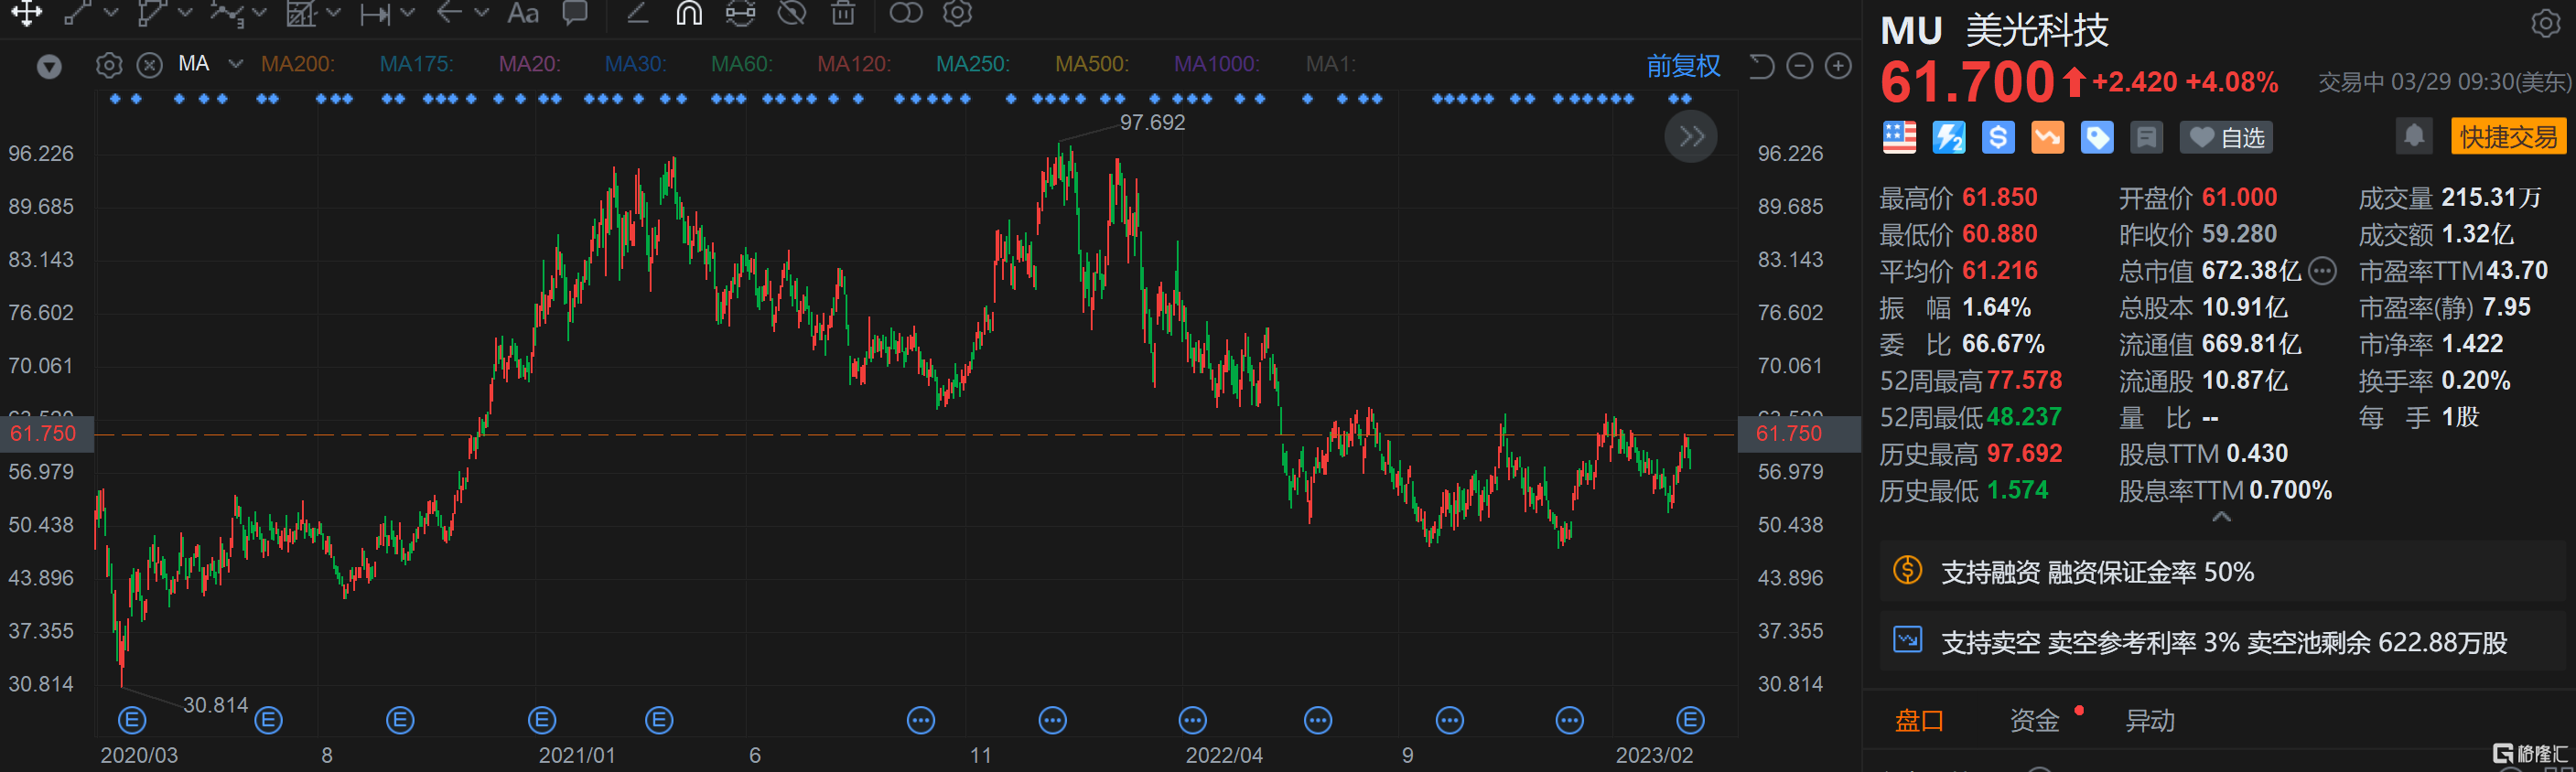Select the wave polyline drawing tool
The width and height of the screenshot is (2576, 772).
pos(226,13)
